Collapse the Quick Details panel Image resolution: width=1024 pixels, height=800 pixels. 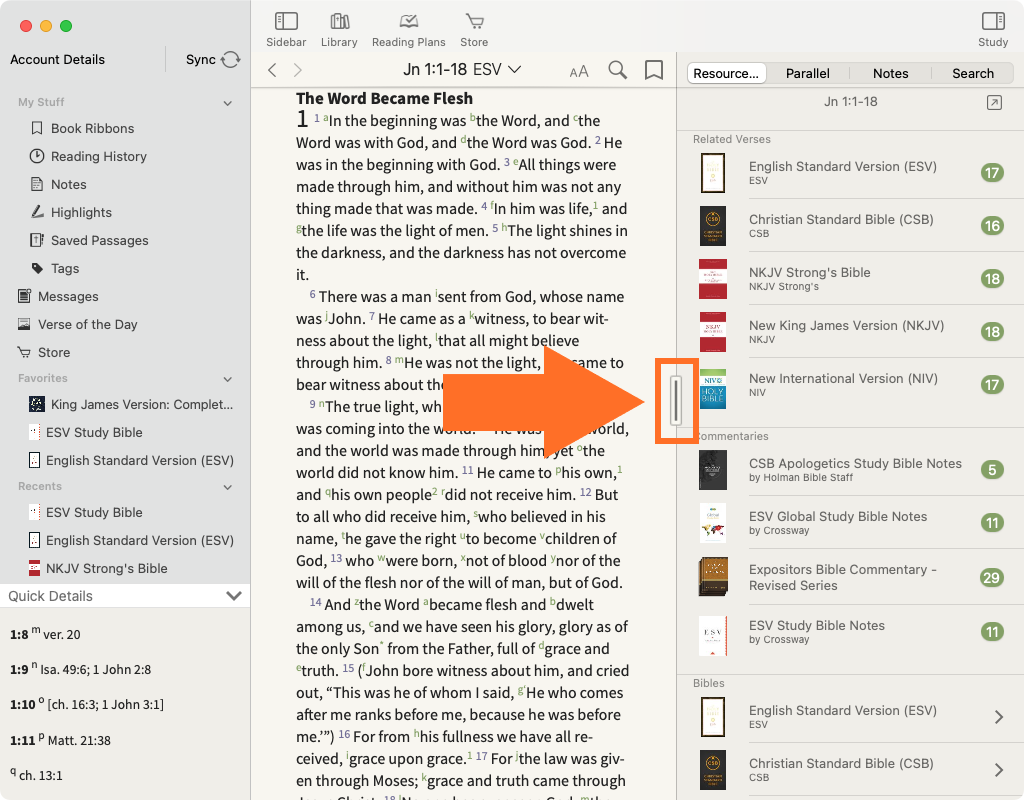pos(234,596)
